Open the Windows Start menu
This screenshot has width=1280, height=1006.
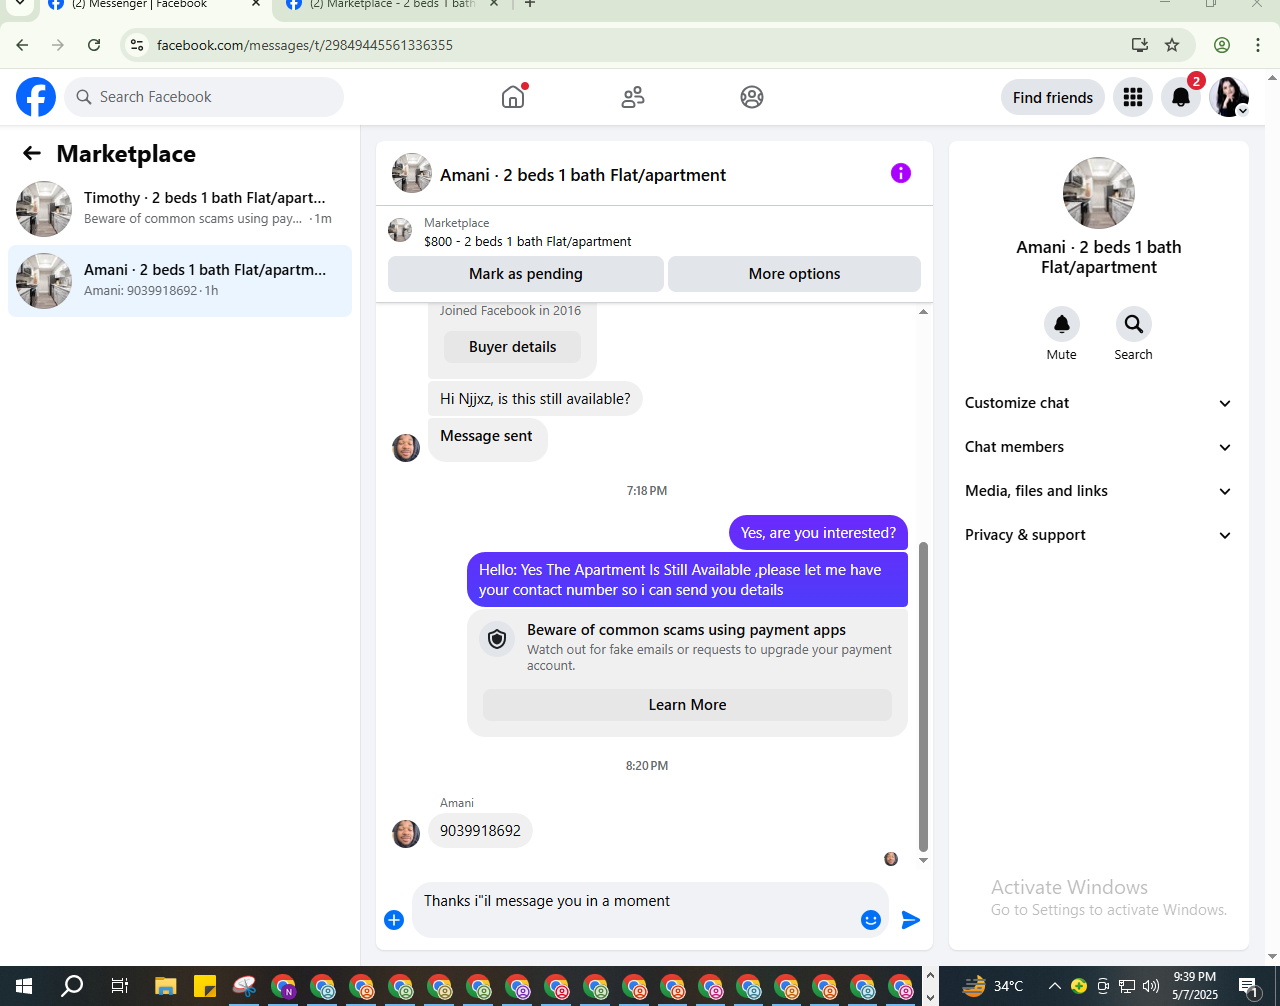pyautogui.click(x=23, y=986)
